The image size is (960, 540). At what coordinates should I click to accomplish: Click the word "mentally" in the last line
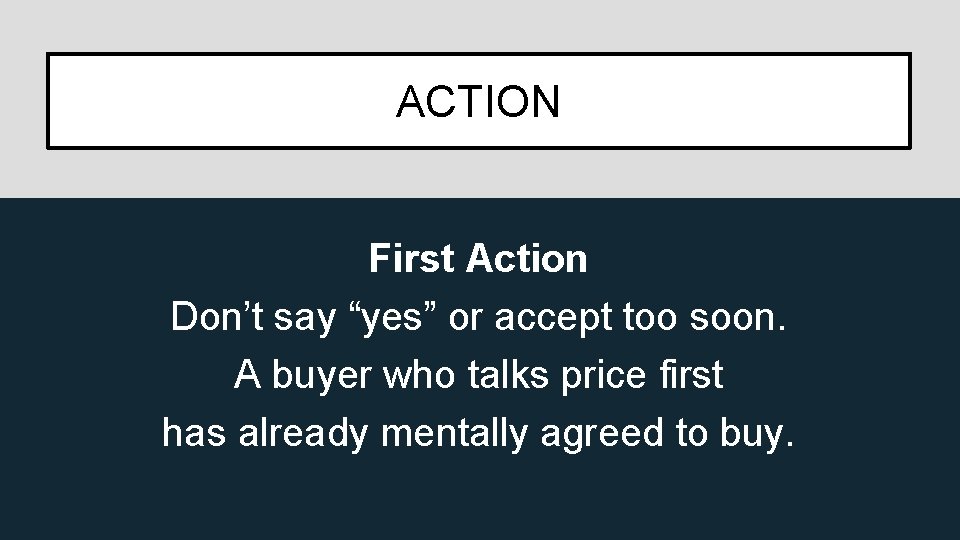click(454, 434)
